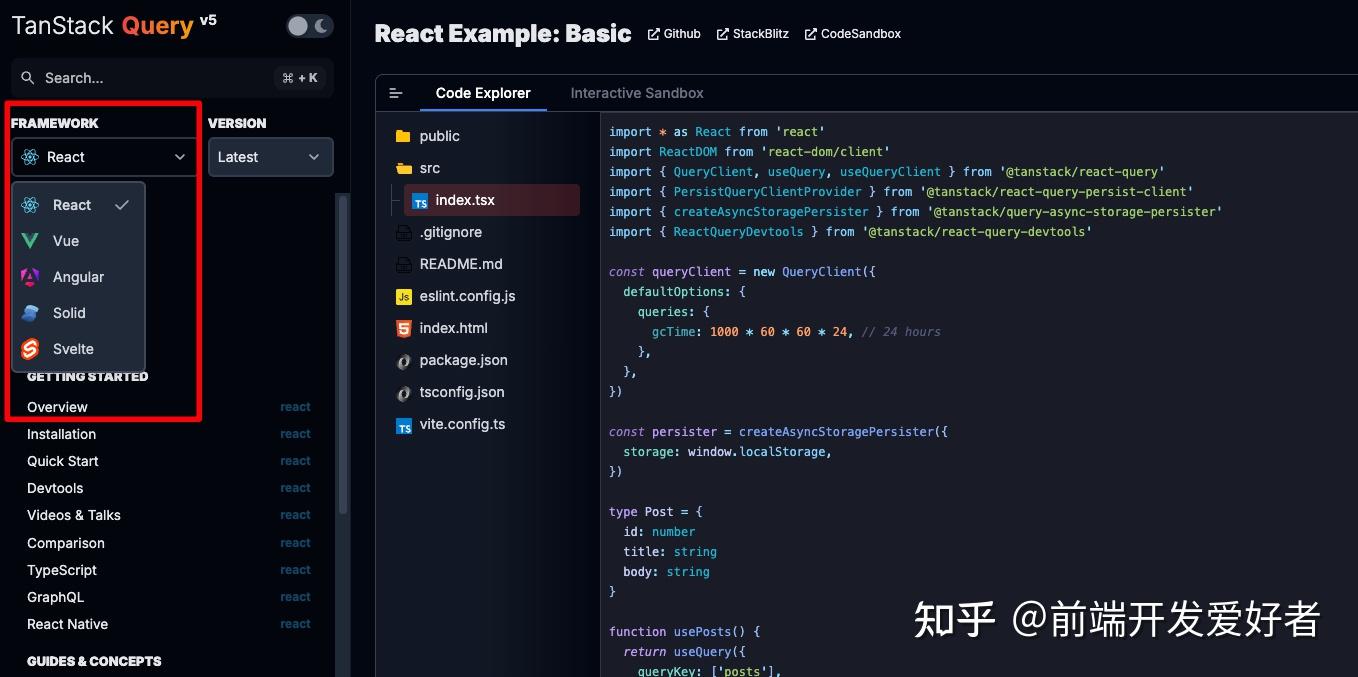Switch to the Interactive Sandbox tab

click(x=637, y=93)
